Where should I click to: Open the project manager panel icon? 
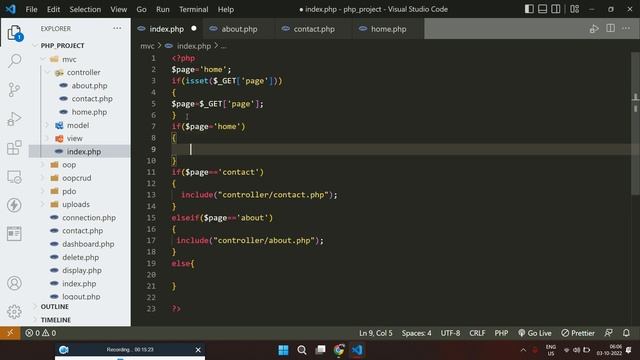coord(14,233)
